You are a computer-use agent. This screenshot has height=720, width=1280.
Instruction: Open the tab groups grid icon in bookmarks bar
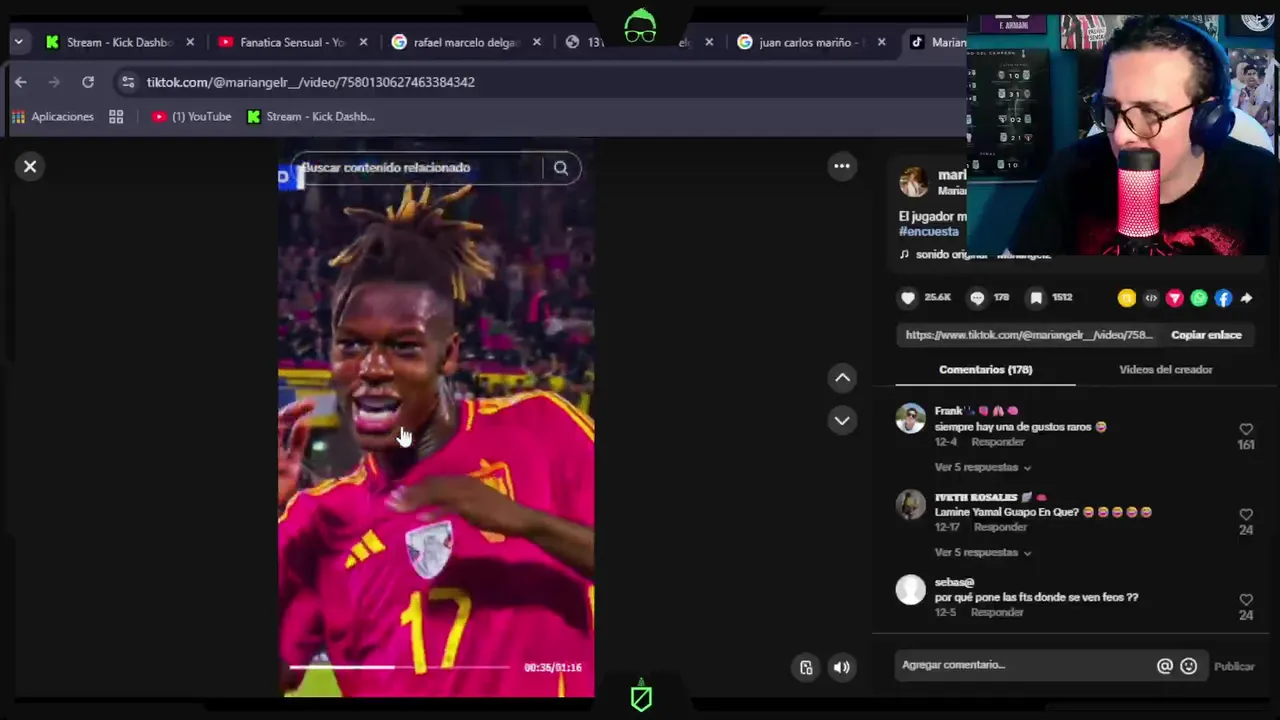pos(116,117)
